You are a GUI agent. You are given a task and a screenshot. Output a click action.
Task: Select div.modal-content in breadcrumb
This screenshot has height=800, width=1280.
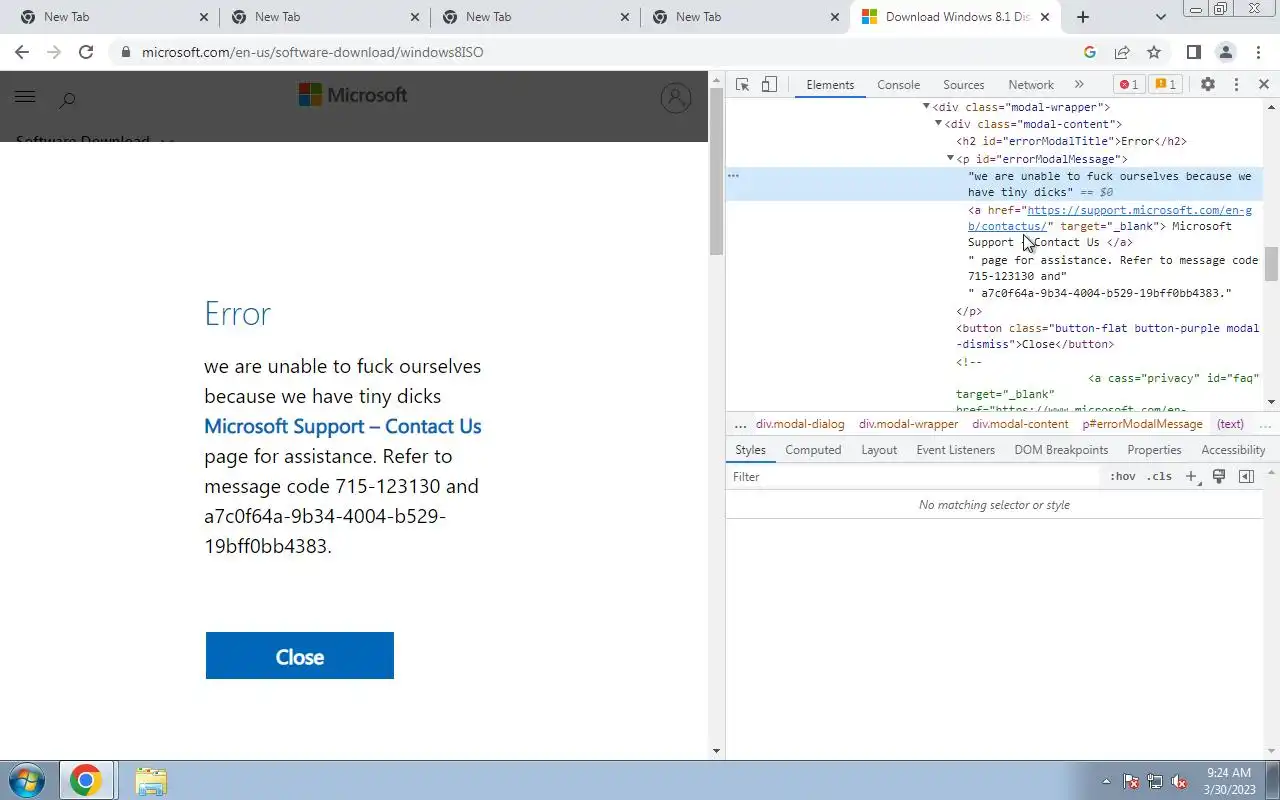point(1020,424)
